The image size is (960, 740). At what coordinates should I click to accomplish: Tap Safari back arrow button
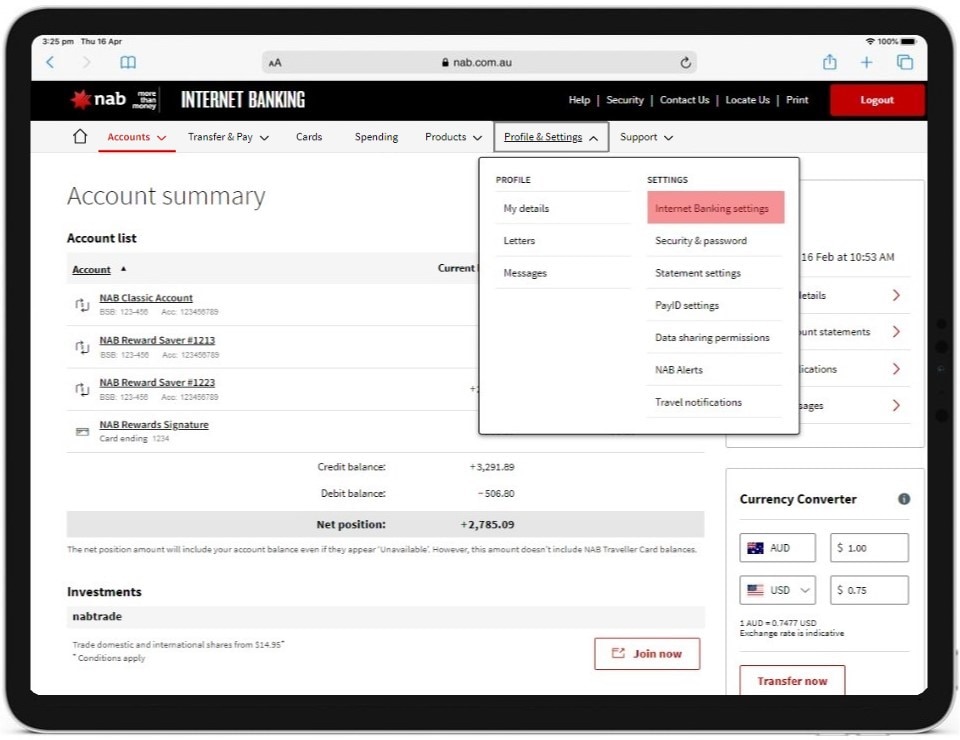[51, 62]
